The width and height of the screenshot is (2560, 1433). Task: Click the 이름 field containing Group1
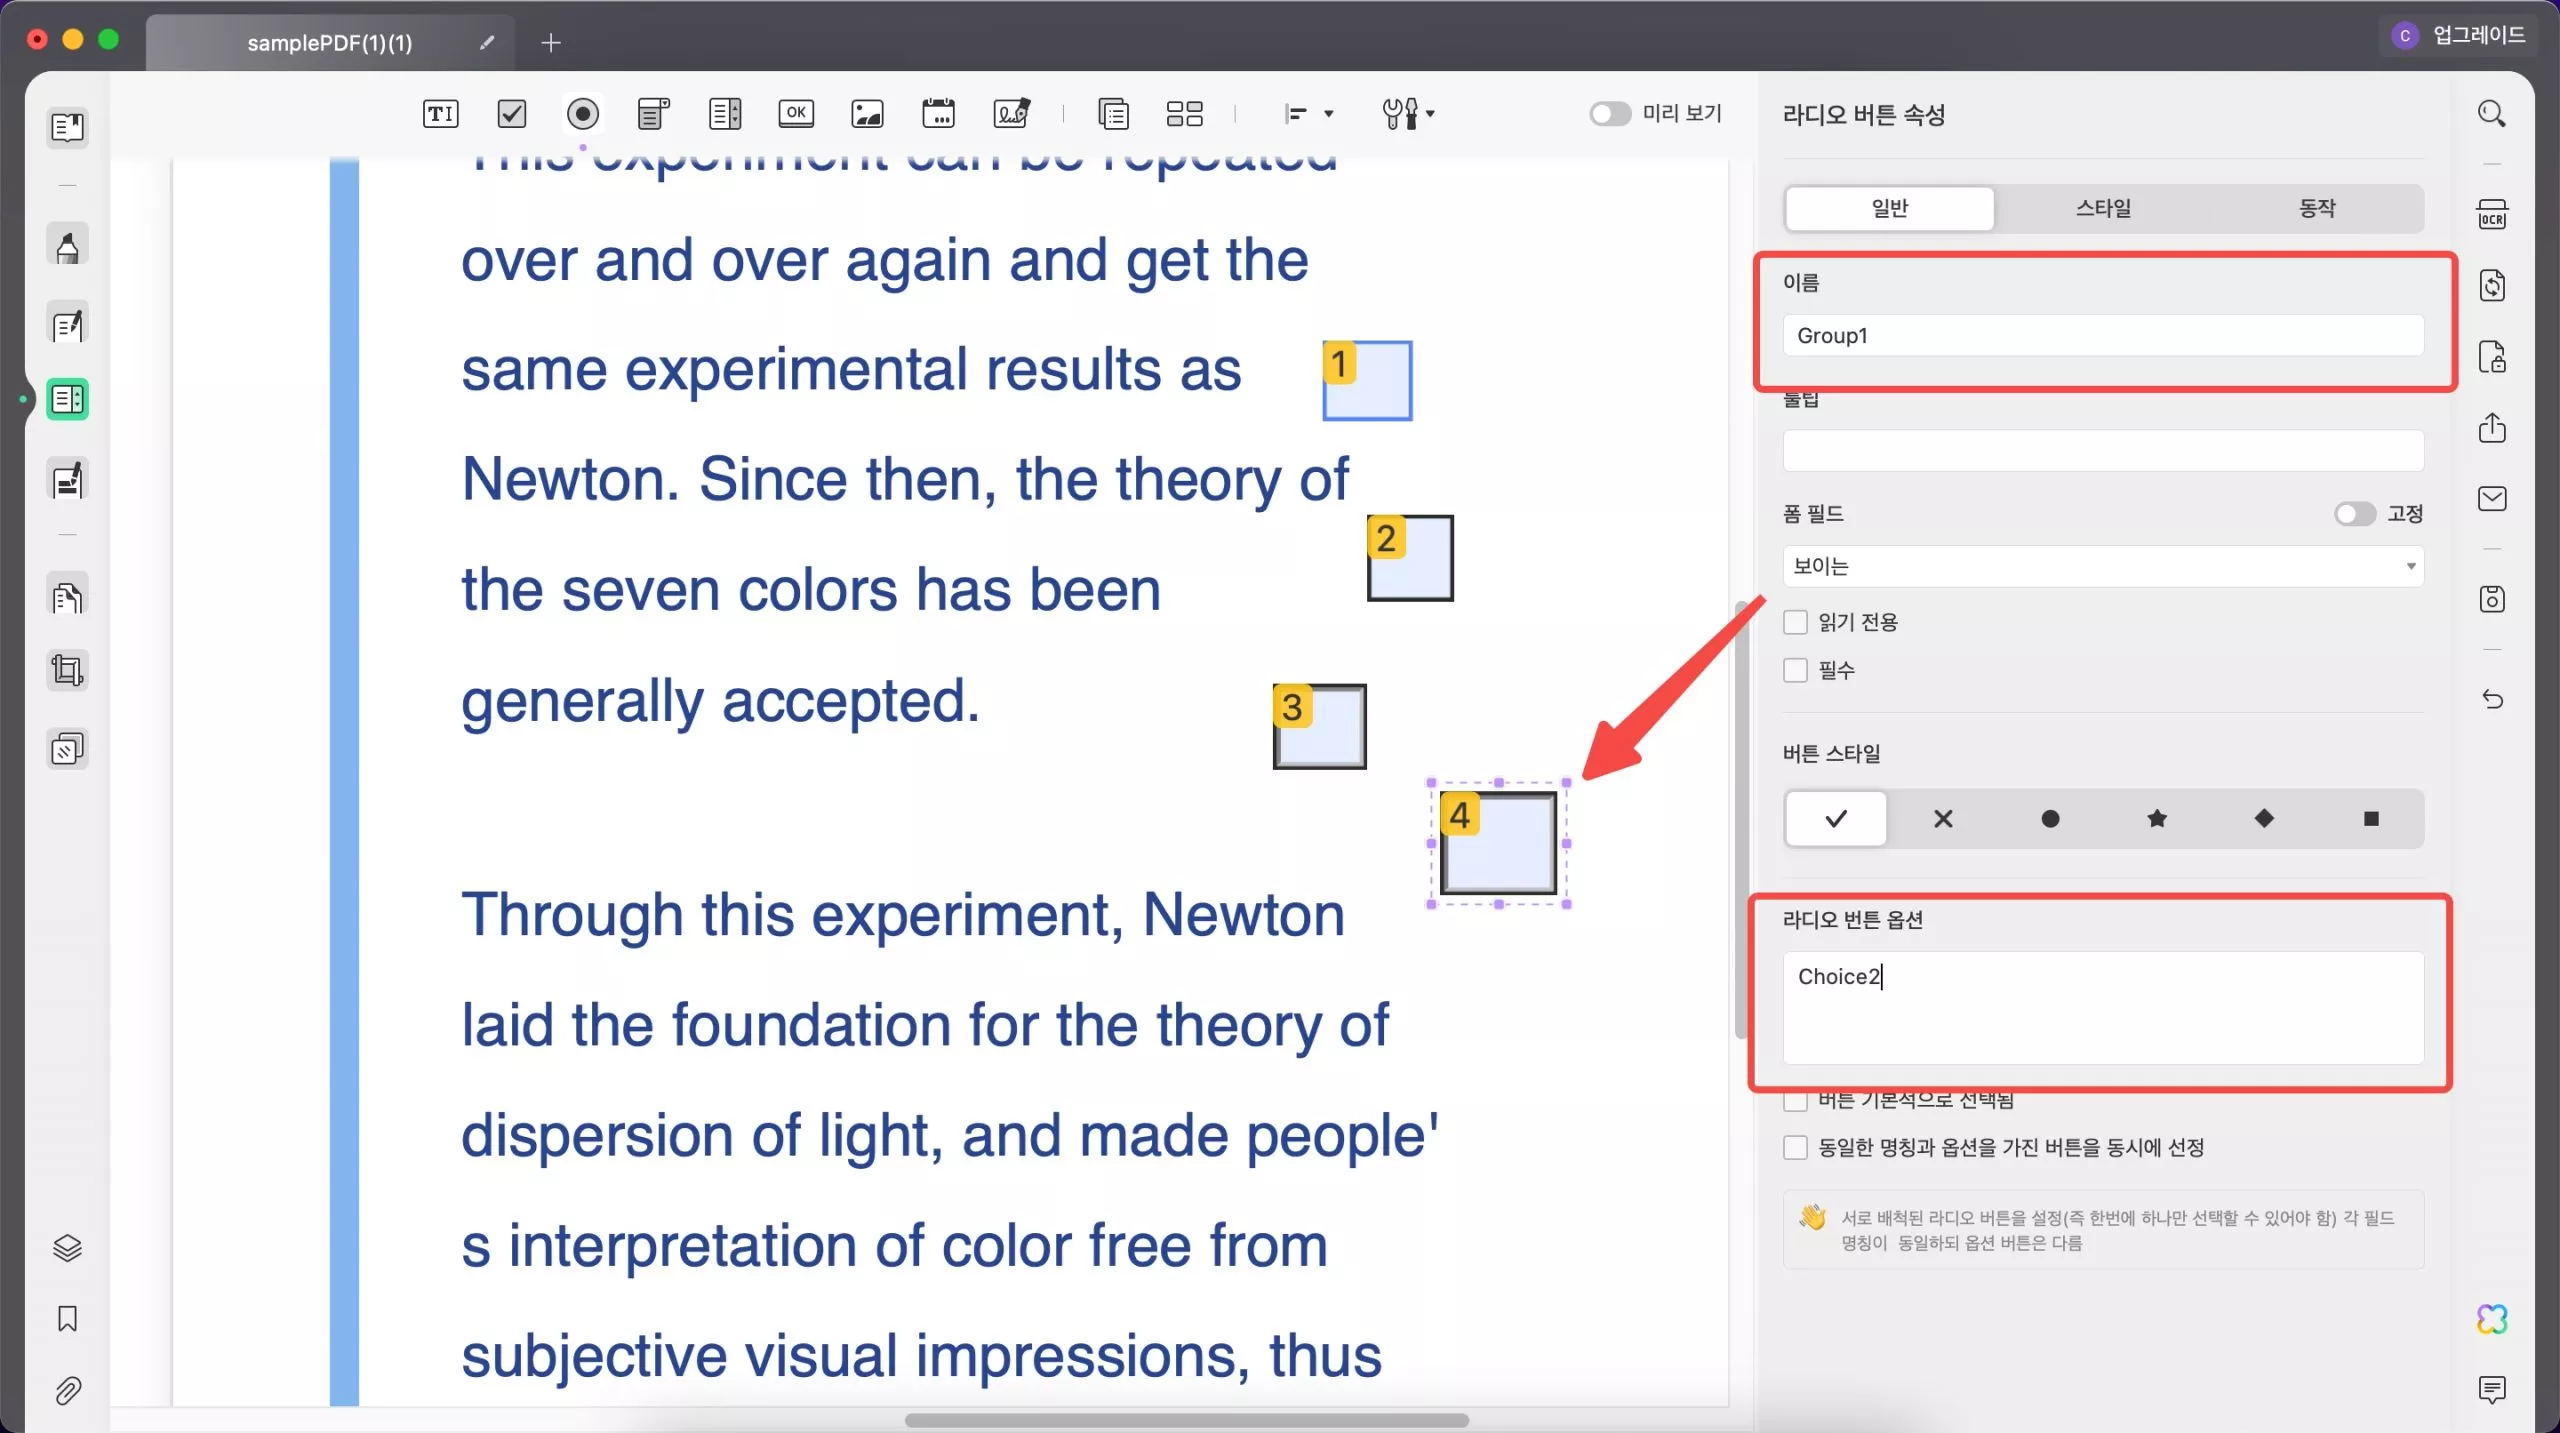click(x=2102, y=336)
